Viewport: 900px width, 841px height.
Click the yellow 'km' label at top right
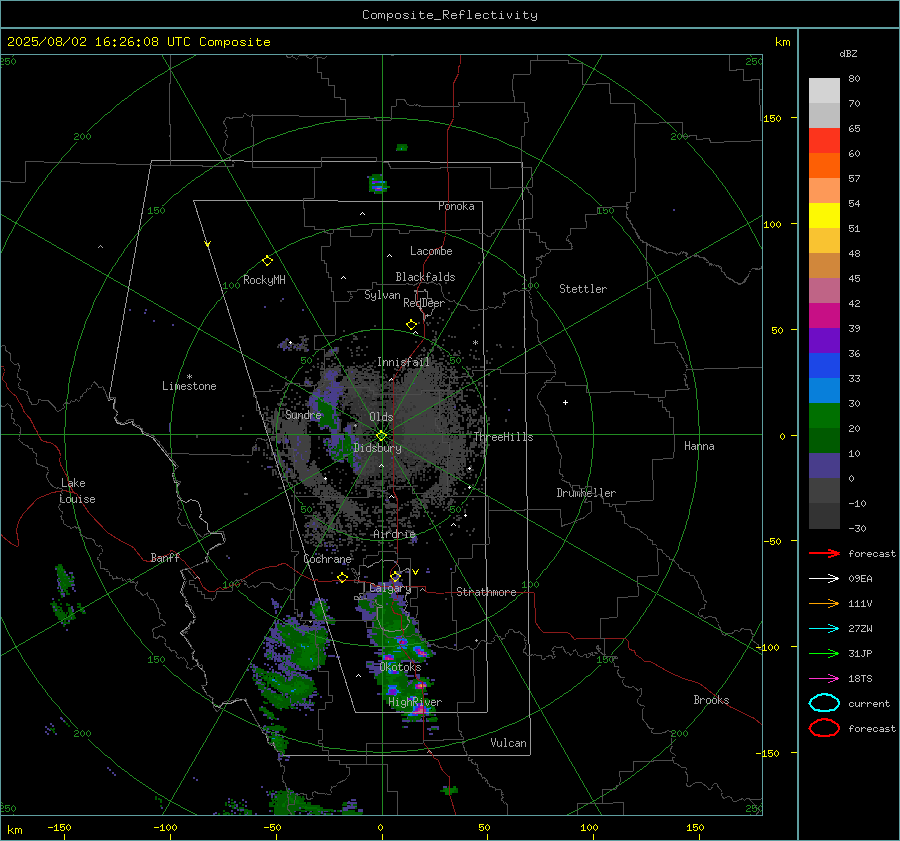(782, 42)
